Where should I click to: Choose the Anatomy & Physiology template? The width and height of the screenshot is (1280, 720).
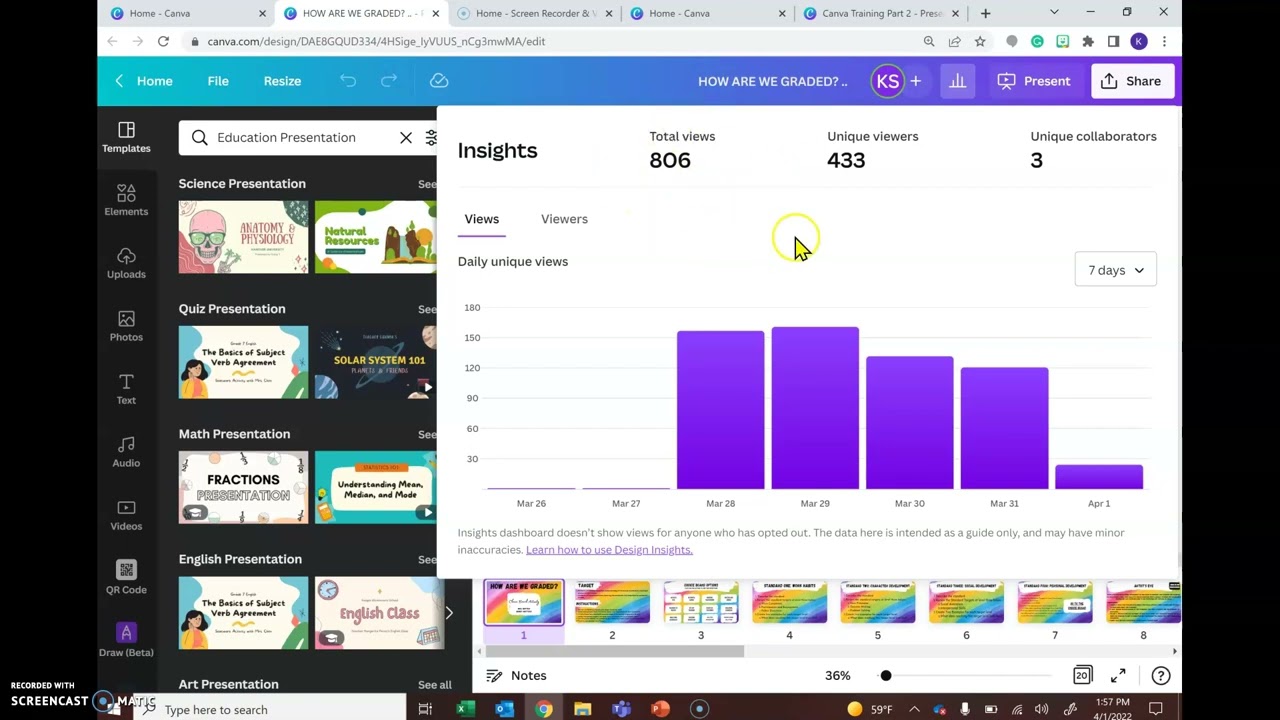point(243,237)
